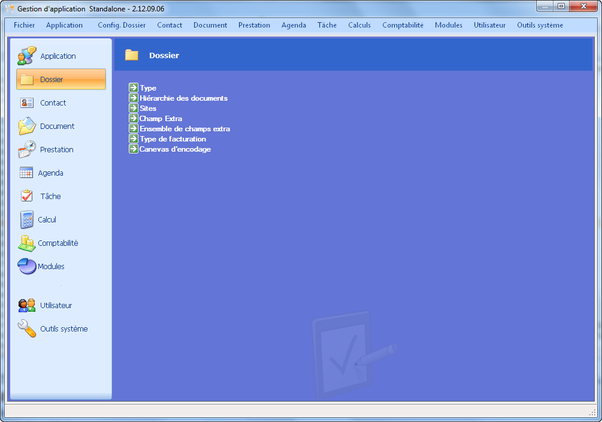
Task: Click the Sites link
Action: pos(148,108)
